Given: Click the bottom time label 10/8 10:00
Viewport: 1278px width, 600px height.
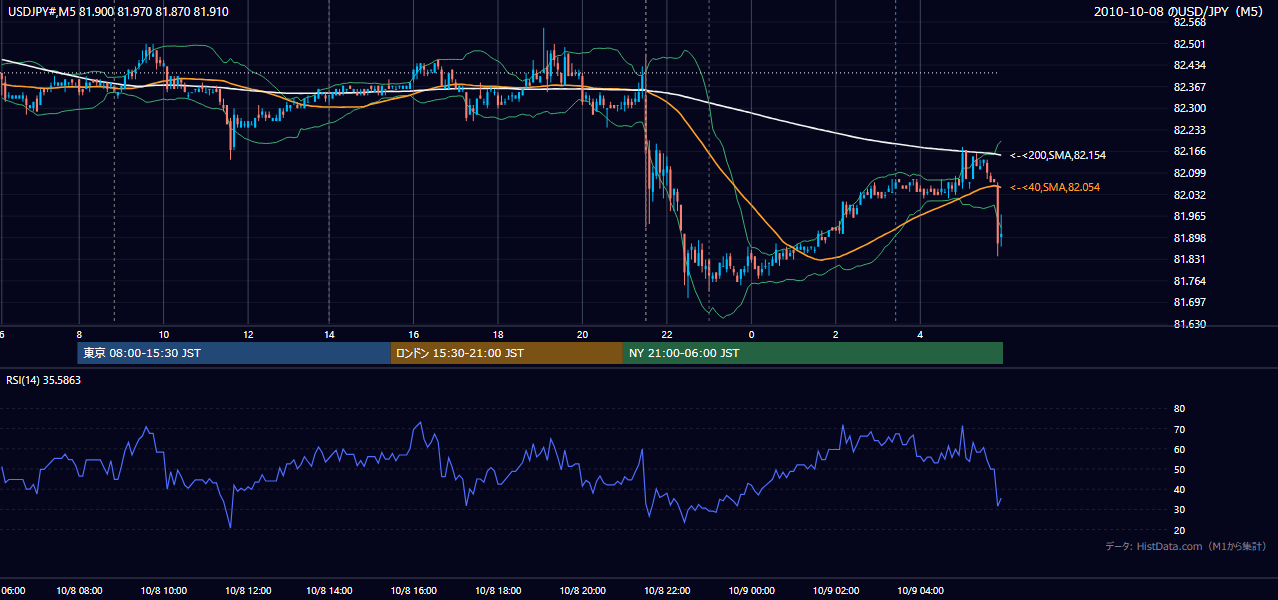Looking at the screenshot, I should [x=162, y=591].
